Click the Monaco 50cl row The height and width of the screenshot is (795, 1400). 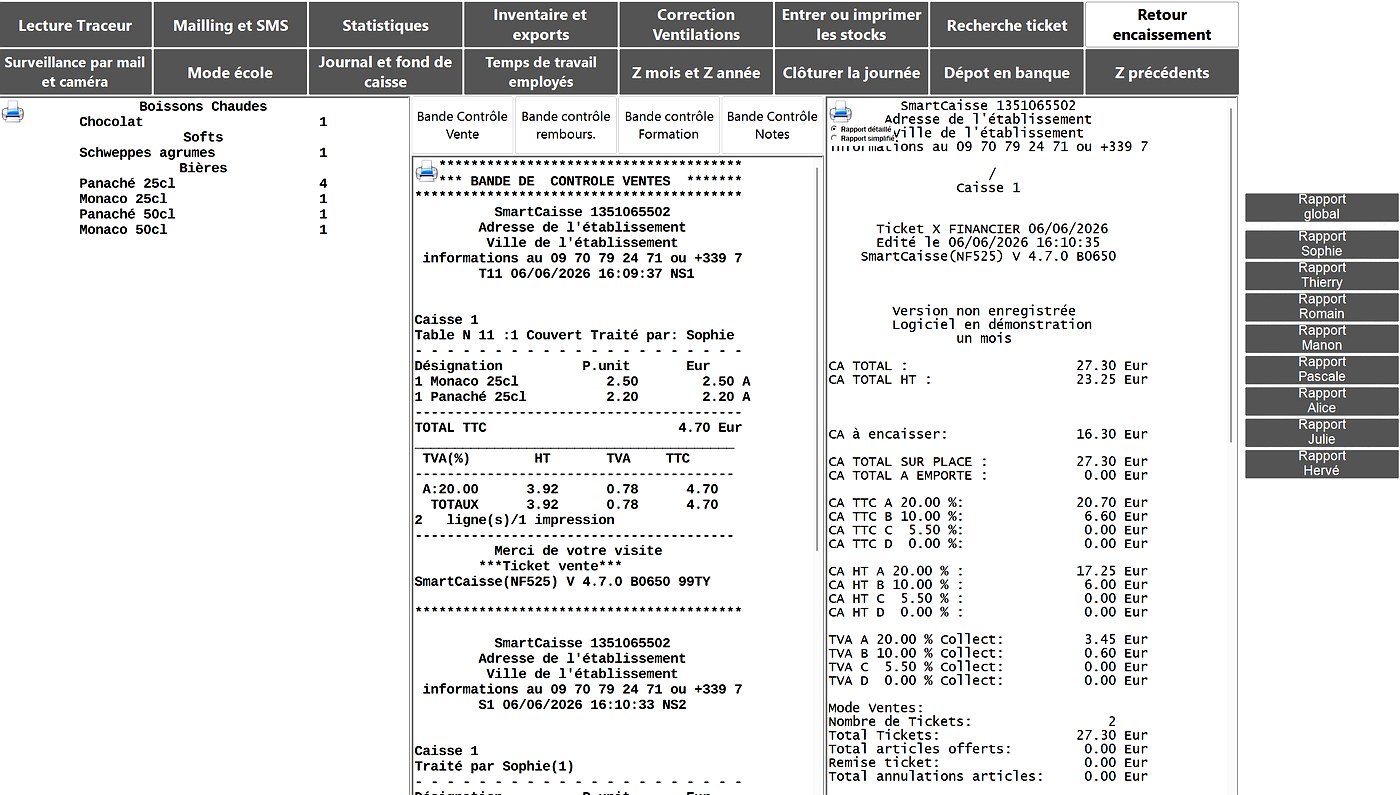[203, 230]
